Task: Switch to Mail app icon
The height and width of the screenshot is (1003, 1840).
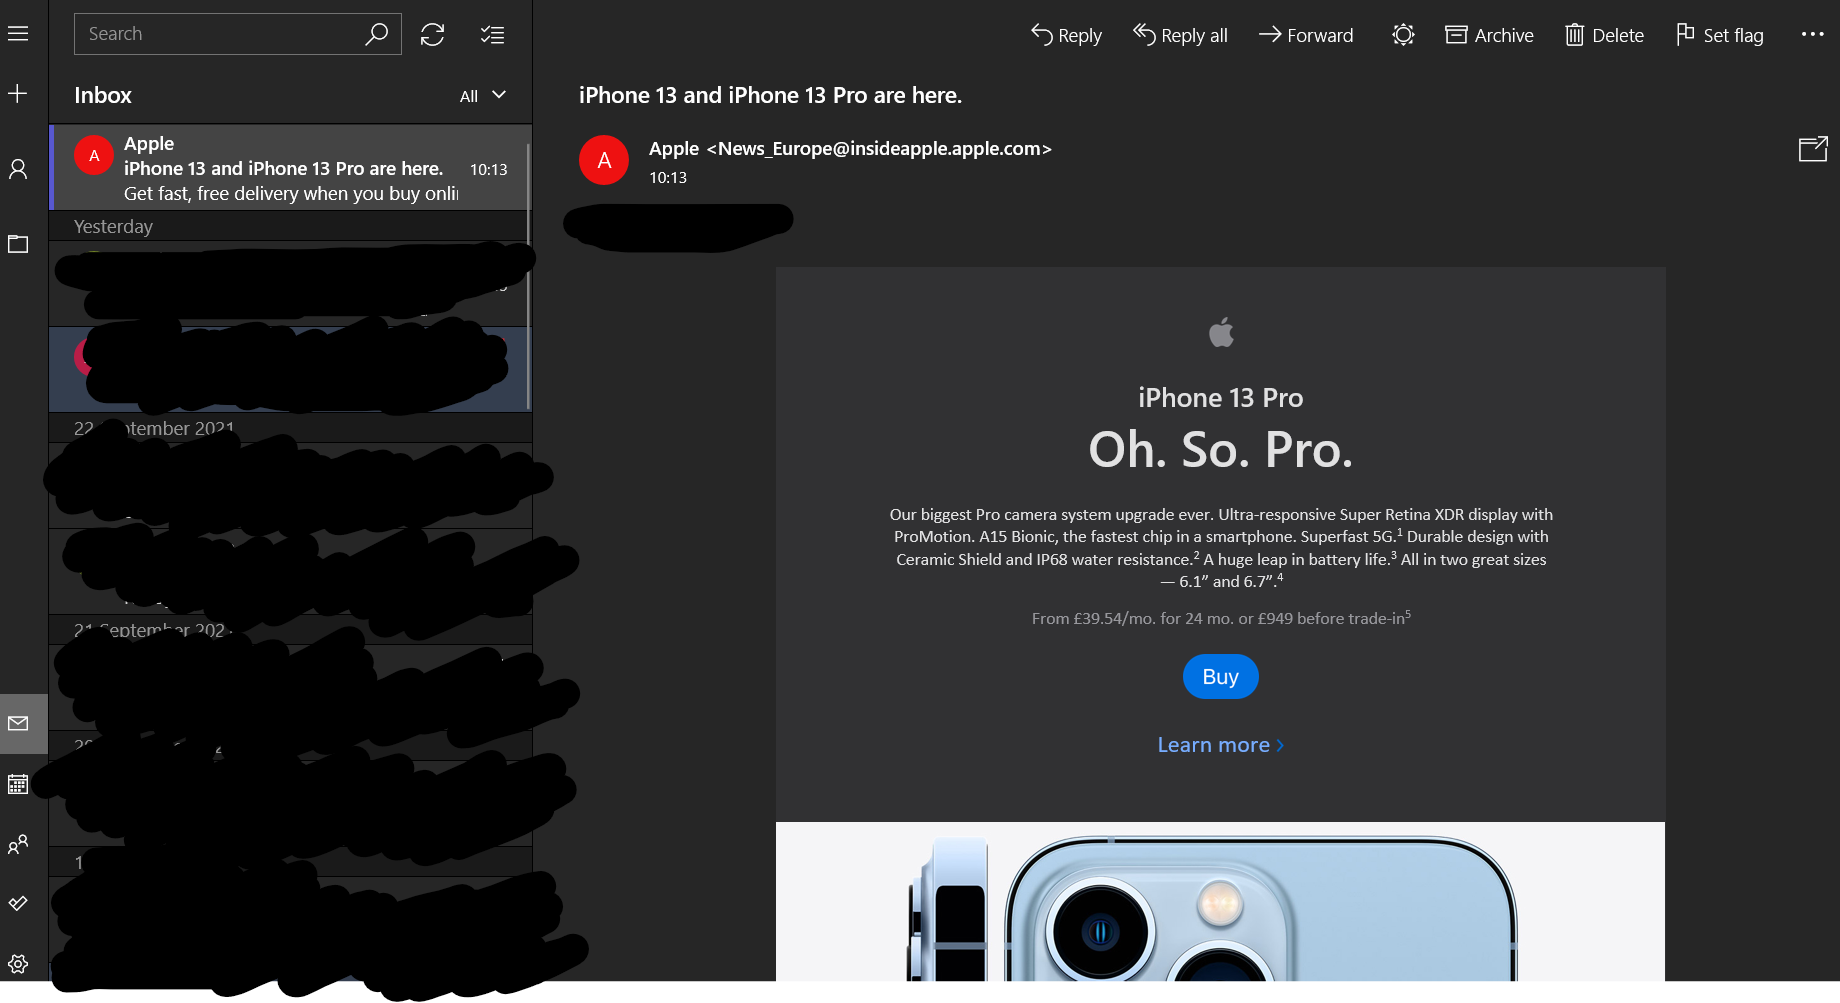Action: (x=18, y=723)
